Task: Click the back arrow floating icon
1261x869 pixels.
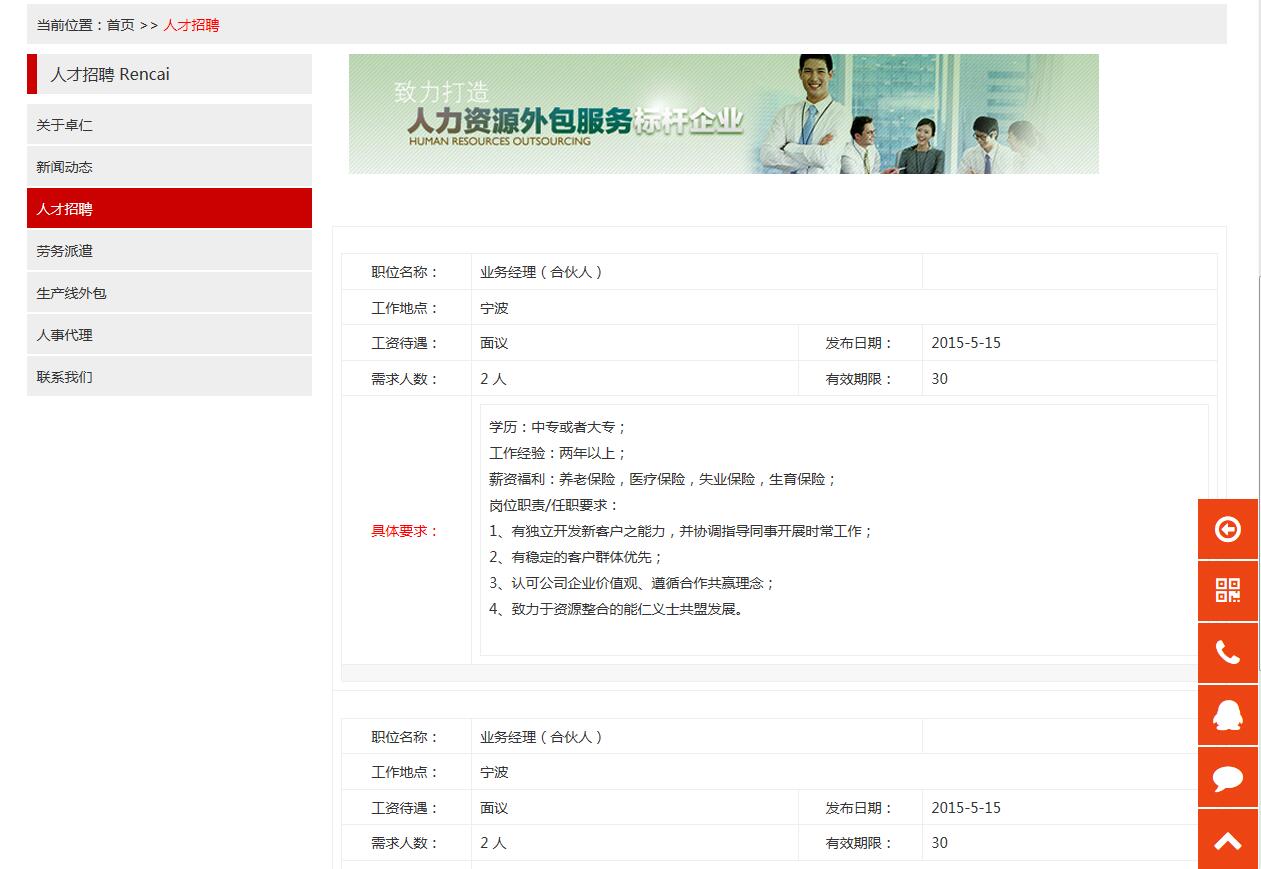Action: point(1228,529)
